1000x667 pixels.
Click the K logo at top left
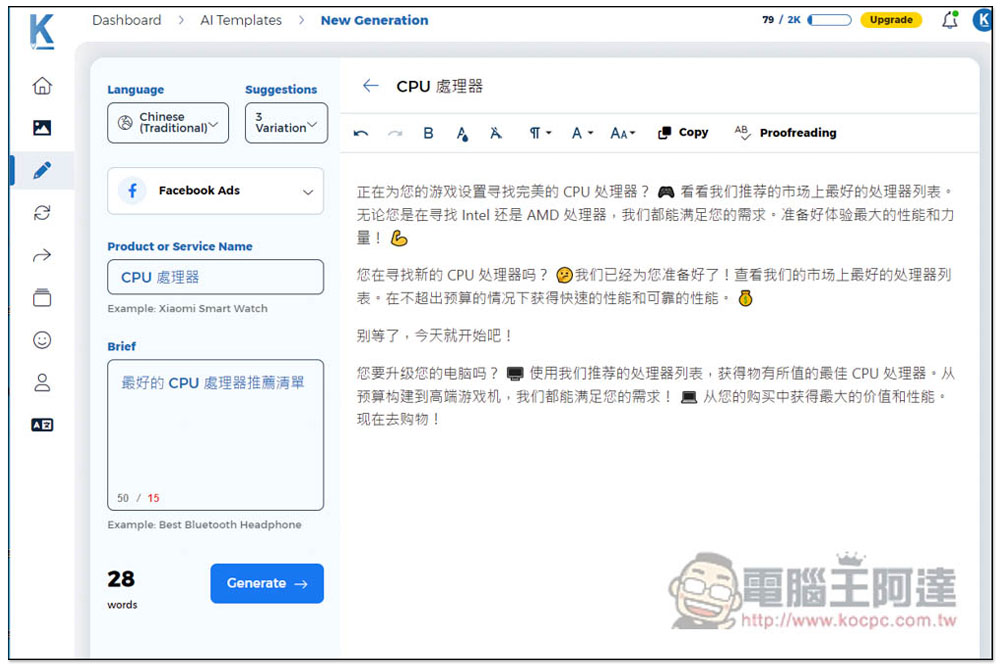click(x=41, y=31)
